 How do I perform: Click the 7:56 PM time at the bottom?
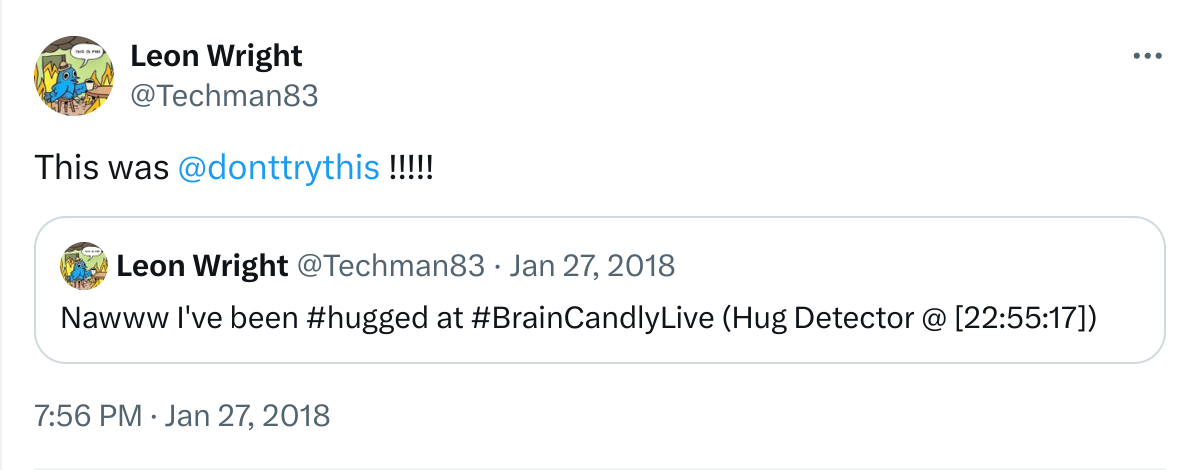tap(88, 415)
